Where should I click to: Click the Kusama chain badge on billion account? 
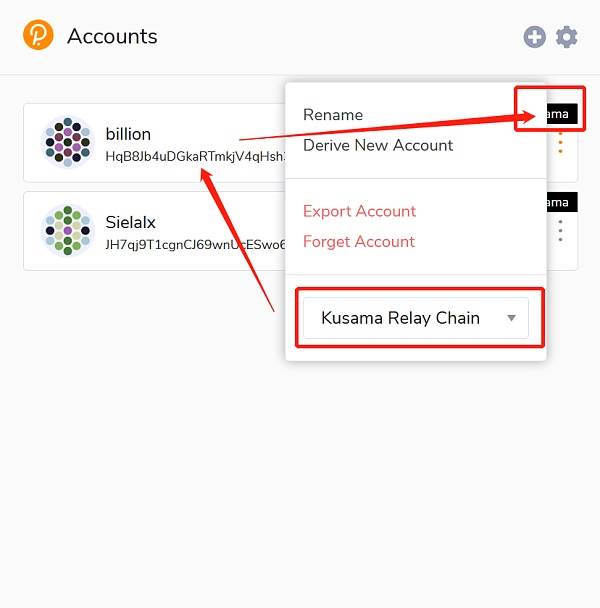click(562, 114)
